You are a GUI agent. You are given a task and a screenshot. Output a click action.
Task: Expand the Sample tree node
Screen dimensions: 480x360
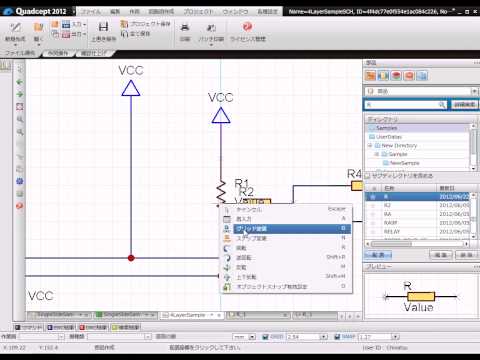pyautogui.click(x=377, y=154)
